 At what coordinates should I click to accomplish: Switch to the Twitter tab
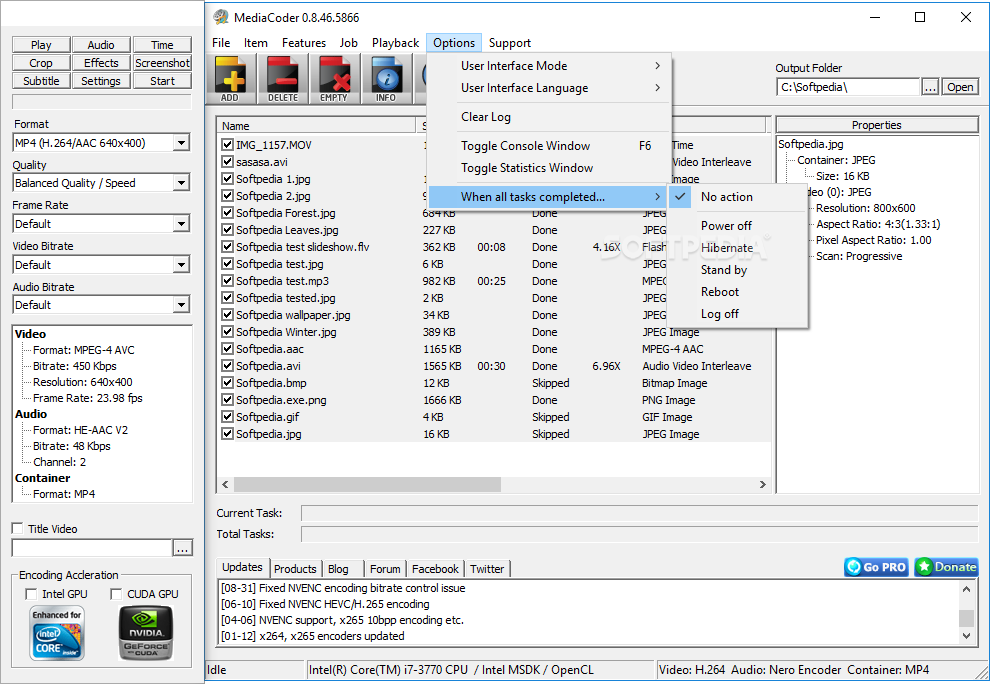[487, 568]
